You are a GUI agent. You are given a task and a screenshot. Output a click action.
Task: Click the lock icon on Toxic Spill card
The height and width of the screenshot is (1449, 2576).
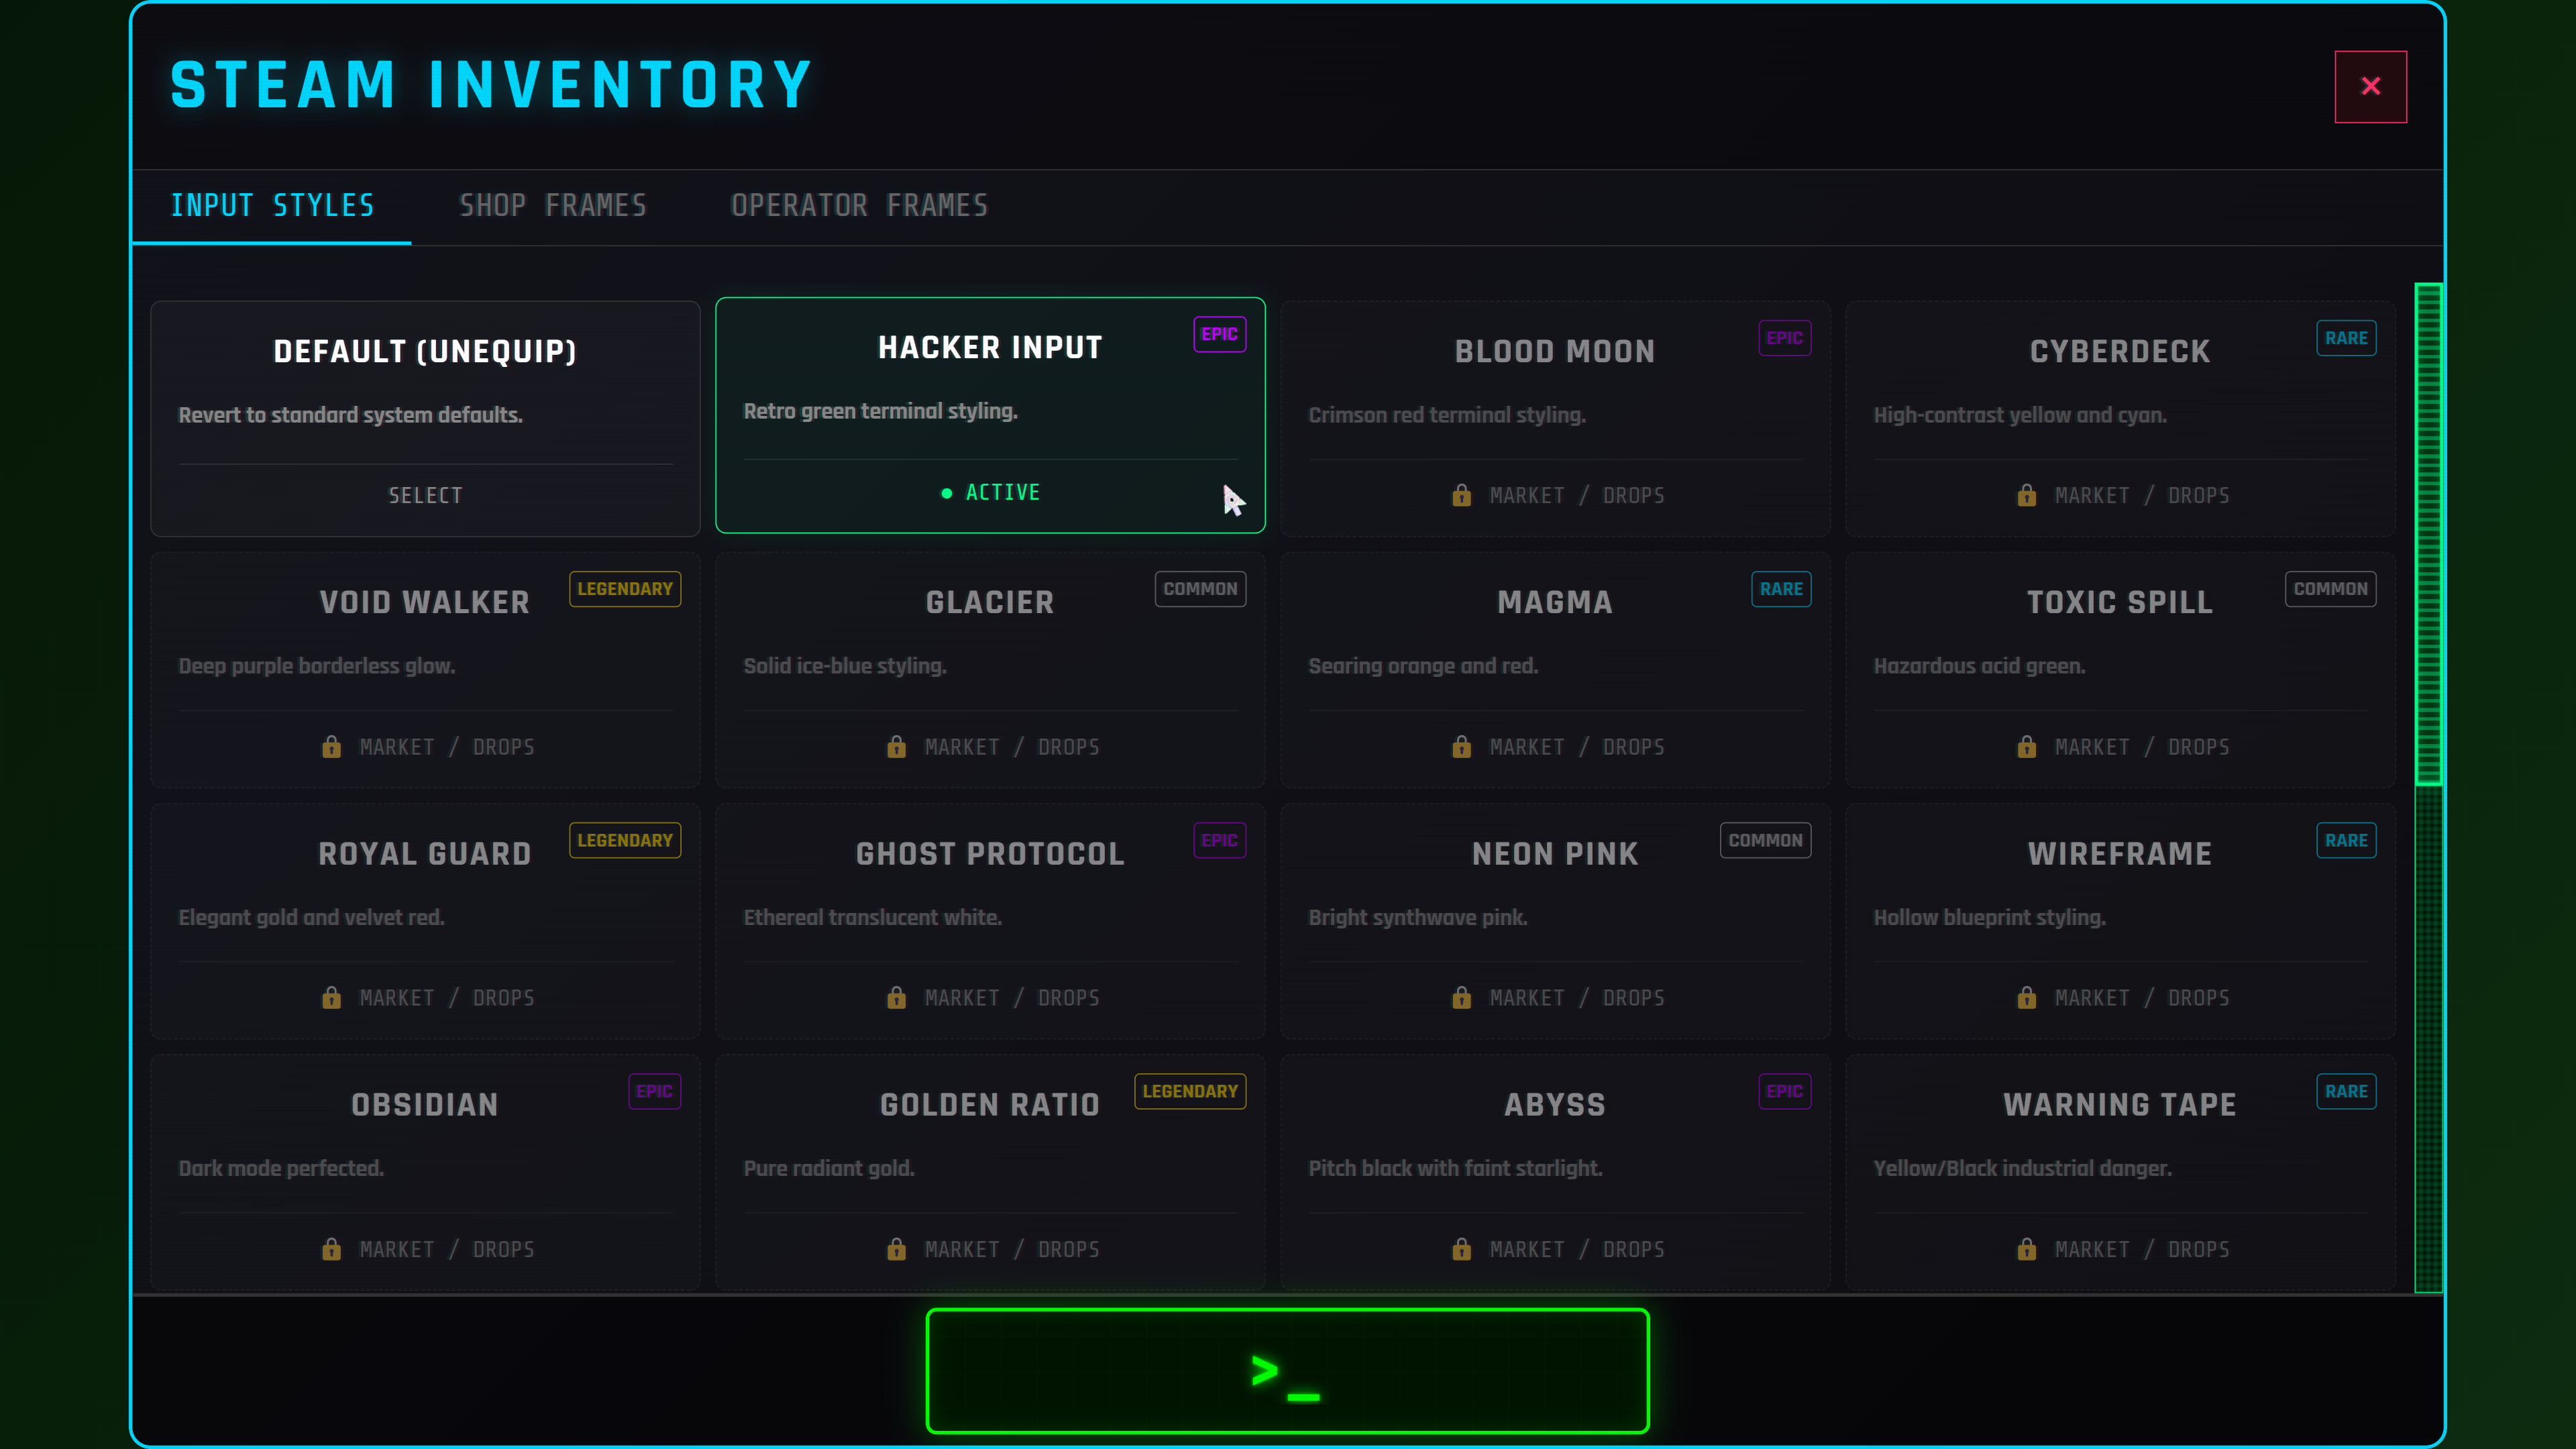tap(2026, 747)
